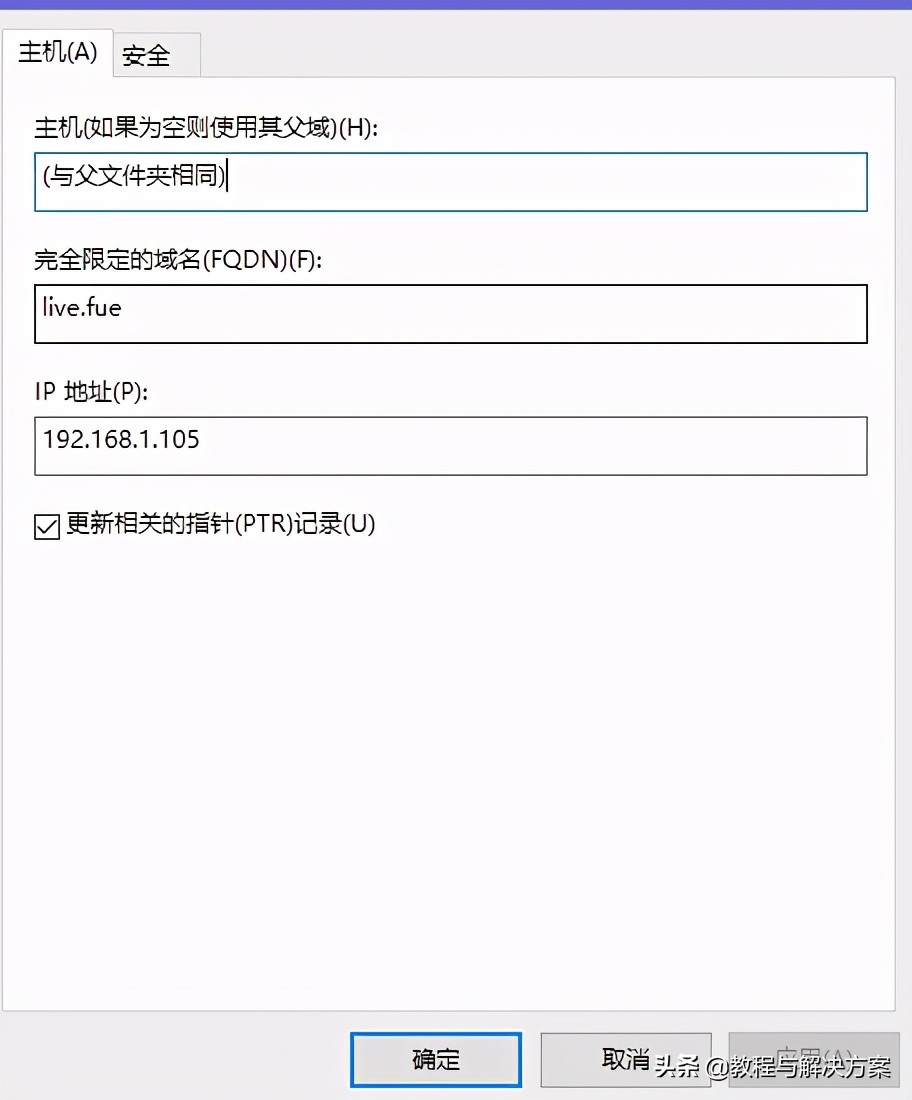Select the 主机(A) tab
Viewport: 912px width, 1100px height.
[x=57, y=53]
